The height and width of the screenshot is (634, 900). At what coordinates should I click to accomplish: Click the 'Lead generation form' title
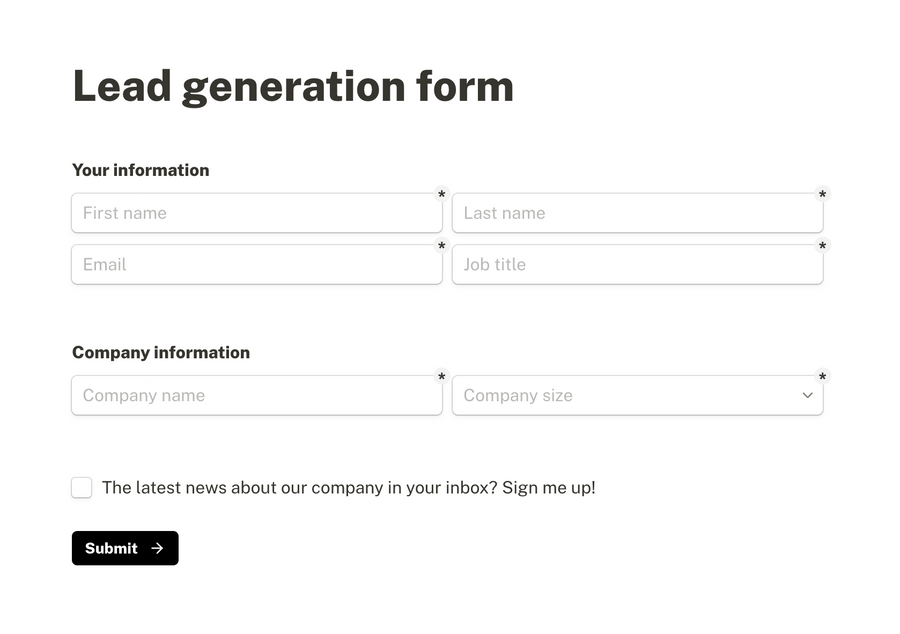click(x=293, y=86)
